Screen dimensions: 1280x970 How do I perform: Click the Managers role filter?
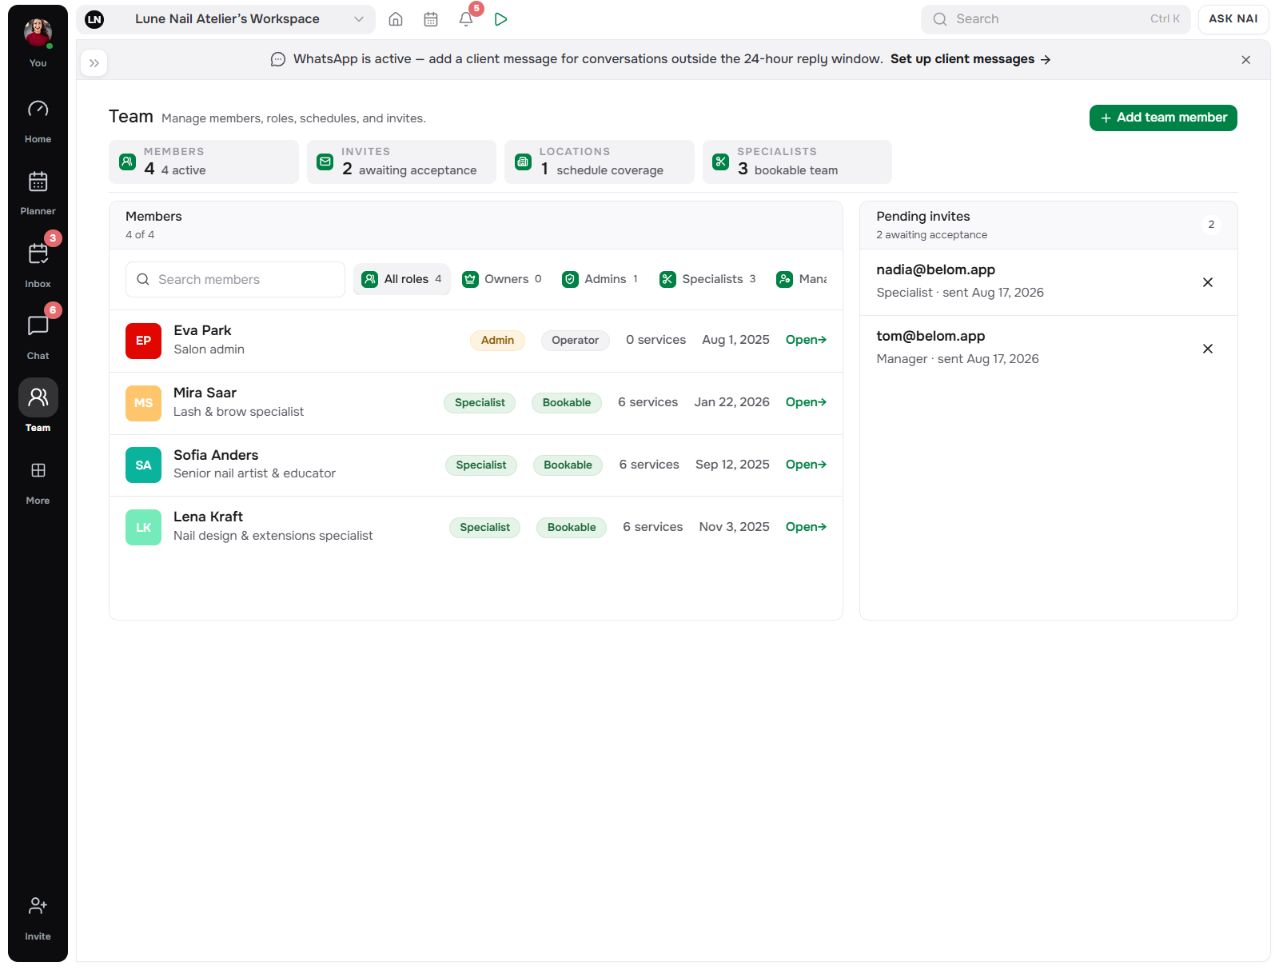pos(801,279)
